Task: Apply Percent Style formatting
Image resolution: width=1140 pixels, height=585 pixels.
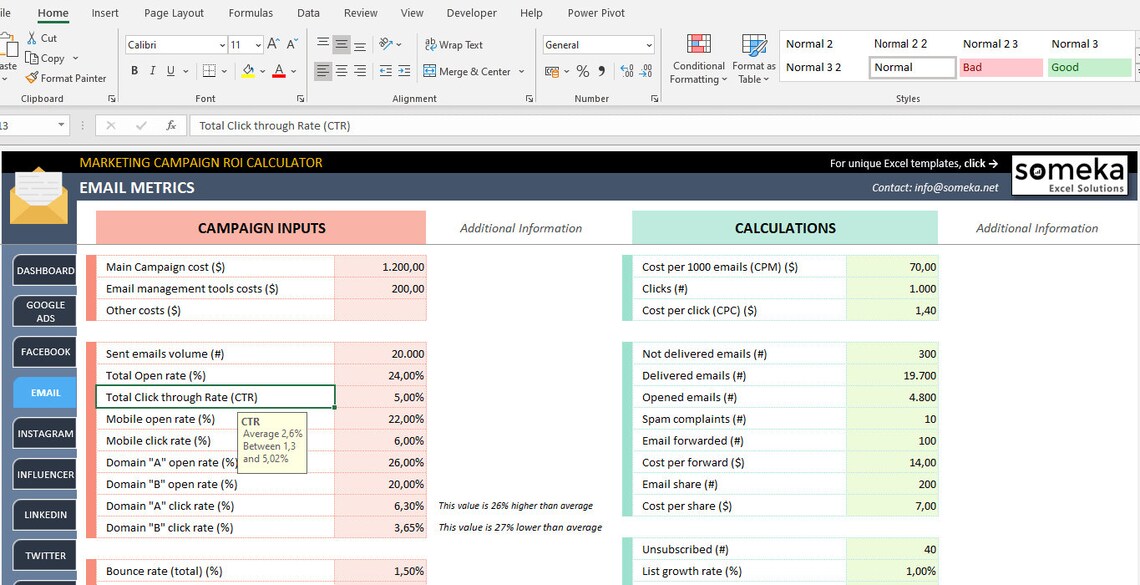Action: (x=581, y=71)
